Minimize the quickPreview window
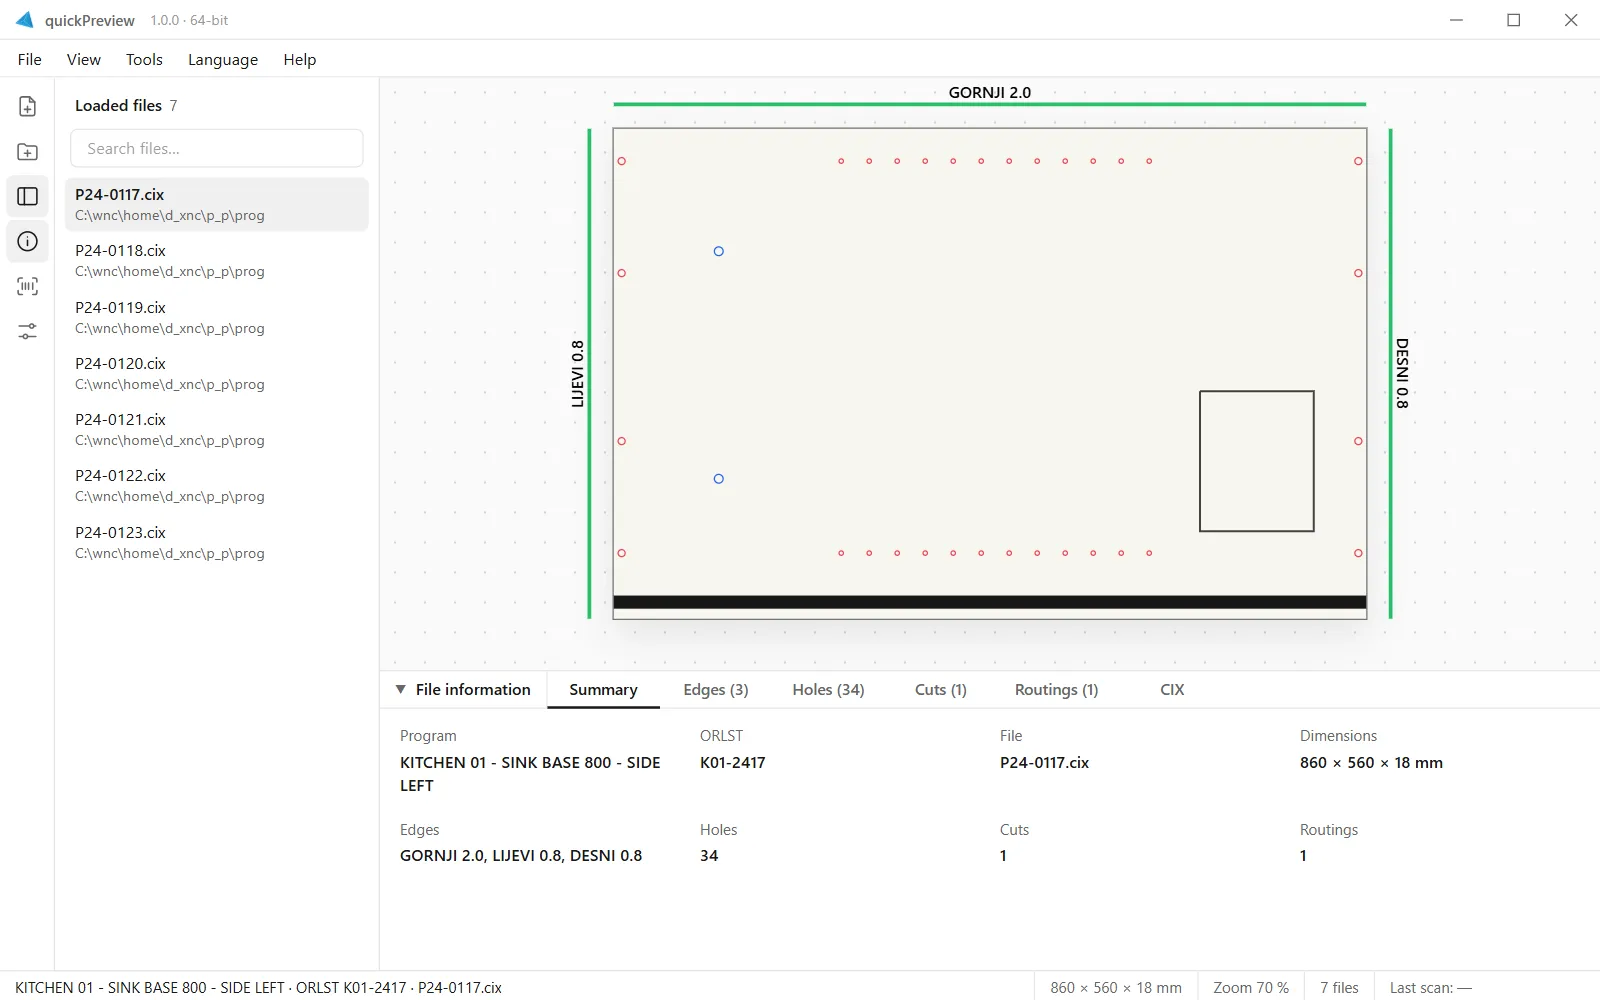 tap(1456, 20)
